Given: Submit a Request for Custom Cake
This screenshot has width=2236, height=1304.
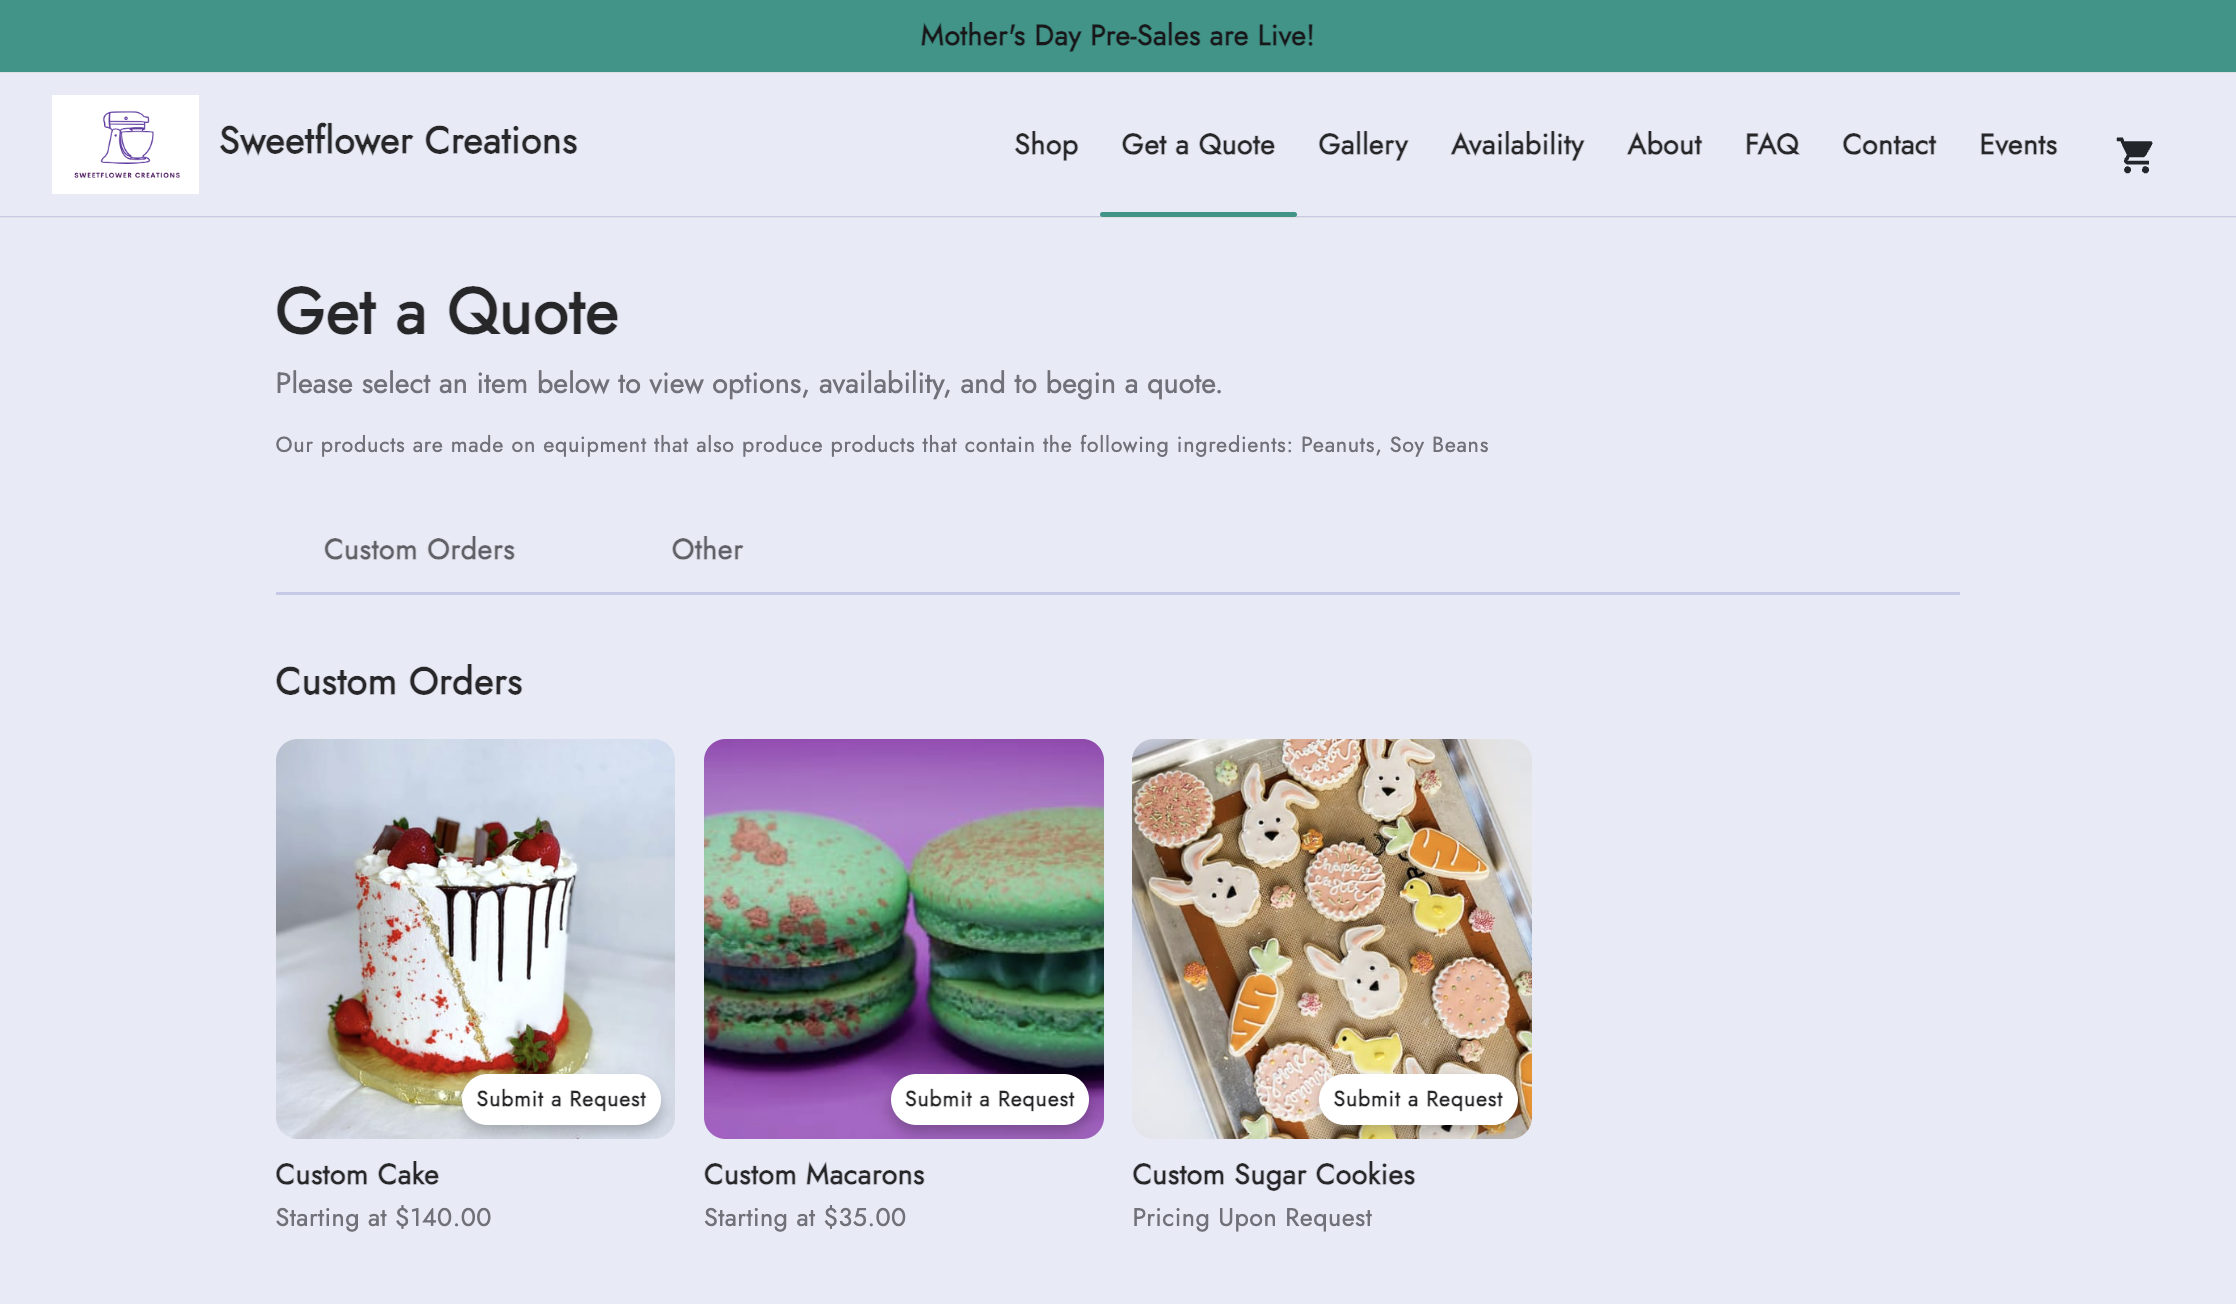Looking at the screenshot, I should pyautogui.click(x=561, y=1099).
